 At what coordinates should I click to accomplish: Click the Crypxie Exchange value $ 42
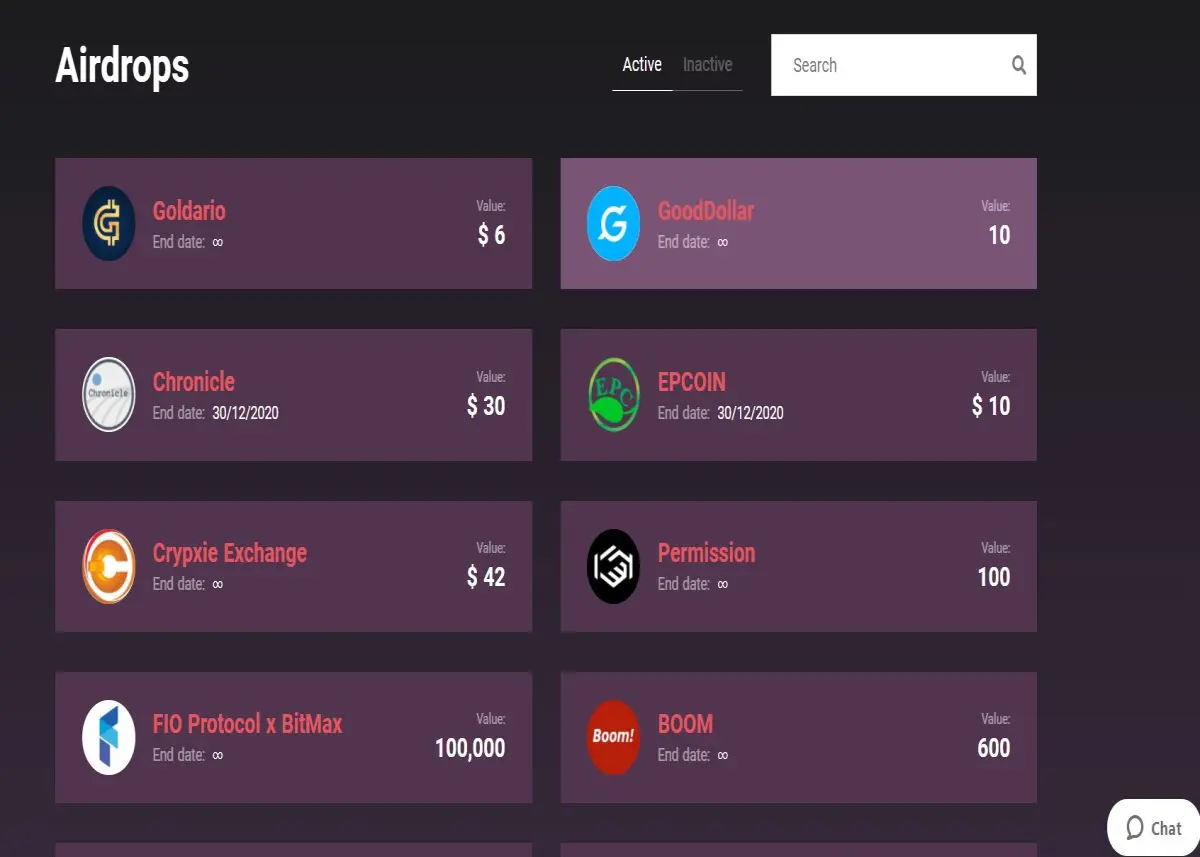(x=486, y=577)
